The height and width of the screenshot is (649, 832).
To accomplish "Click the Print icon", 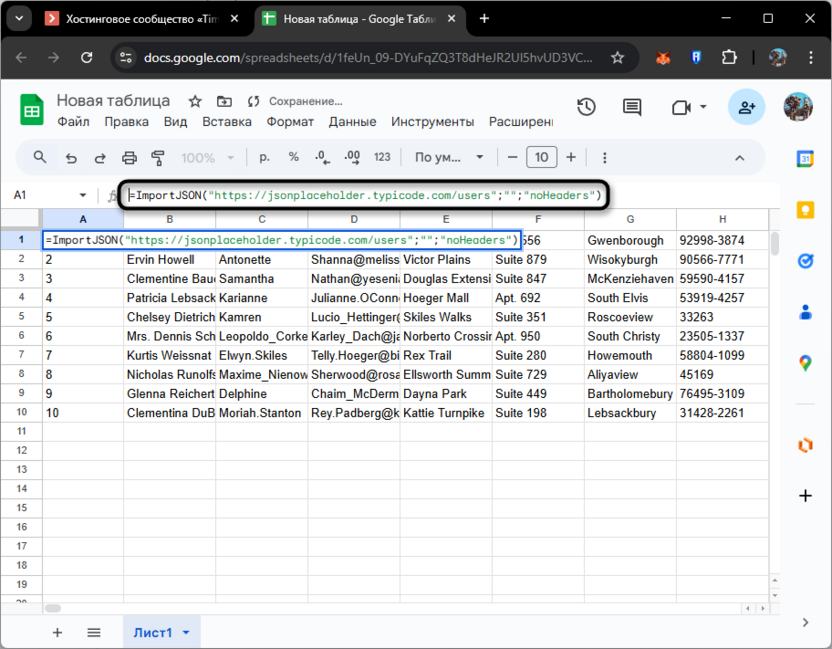I will coord(129,158).
